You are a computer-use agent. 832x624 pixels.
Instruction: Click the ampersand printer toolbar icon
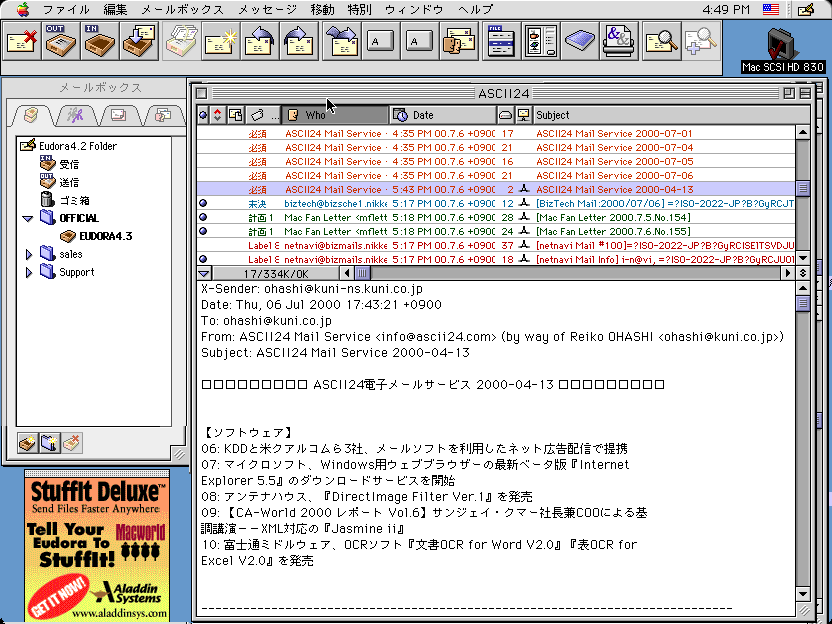pyautogui.click(x=618, y=41)
